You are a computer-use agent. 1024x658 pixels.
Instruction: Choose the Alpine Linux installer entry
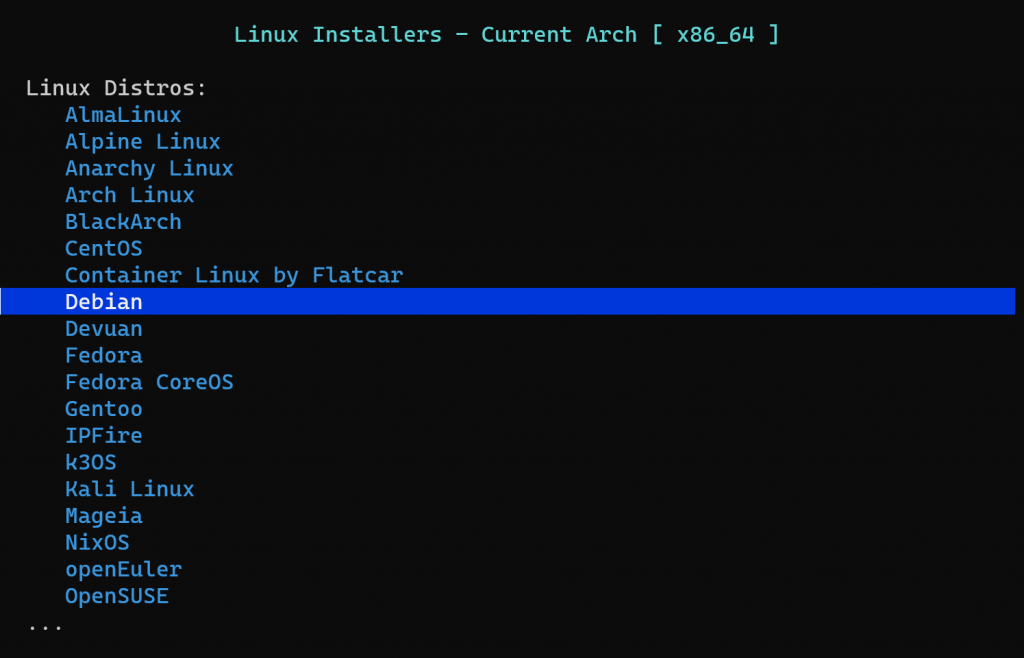[x=142, y=142]
